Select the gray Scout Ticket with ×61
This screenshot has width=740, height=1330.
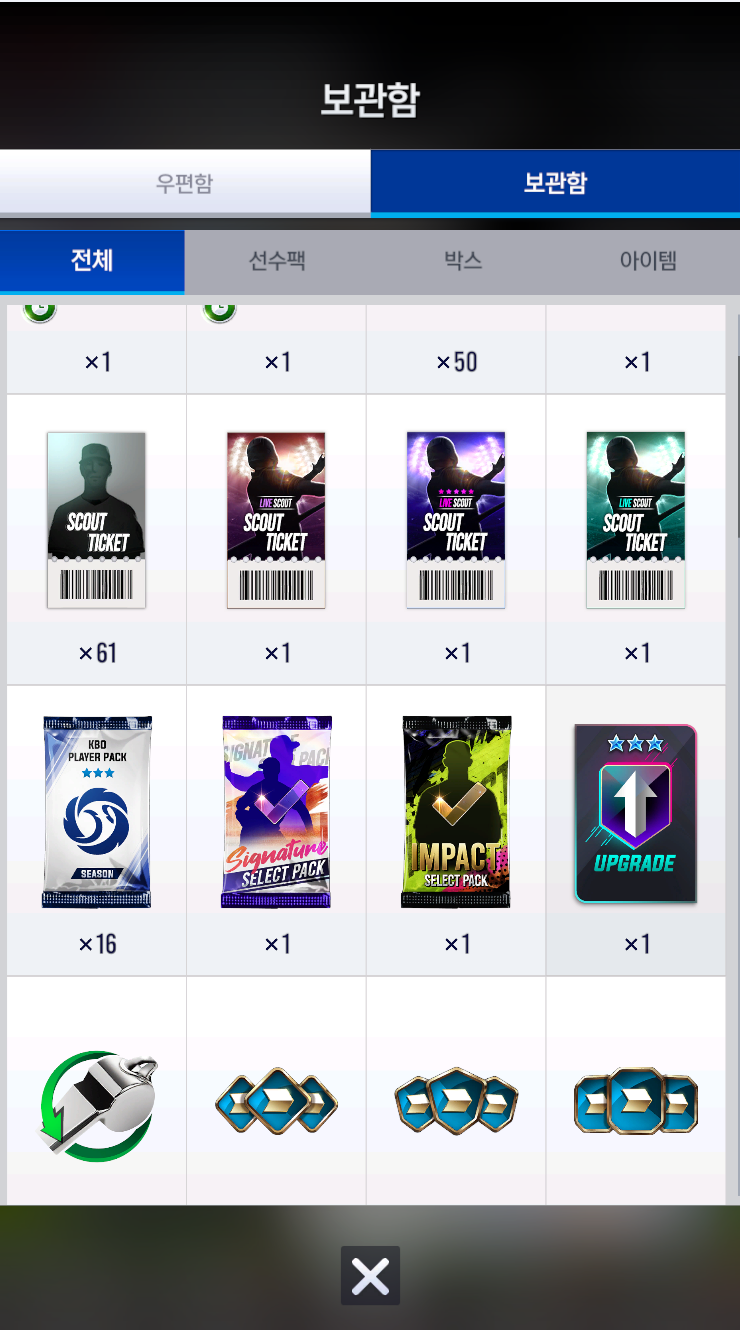click(x=96, y=520)
